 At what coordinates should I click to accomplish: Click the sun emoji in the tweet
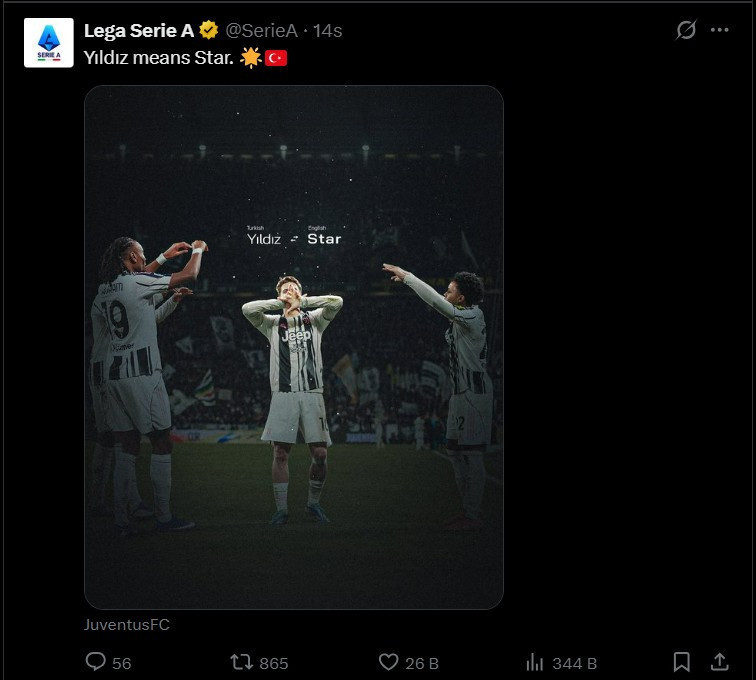point(251,58)
